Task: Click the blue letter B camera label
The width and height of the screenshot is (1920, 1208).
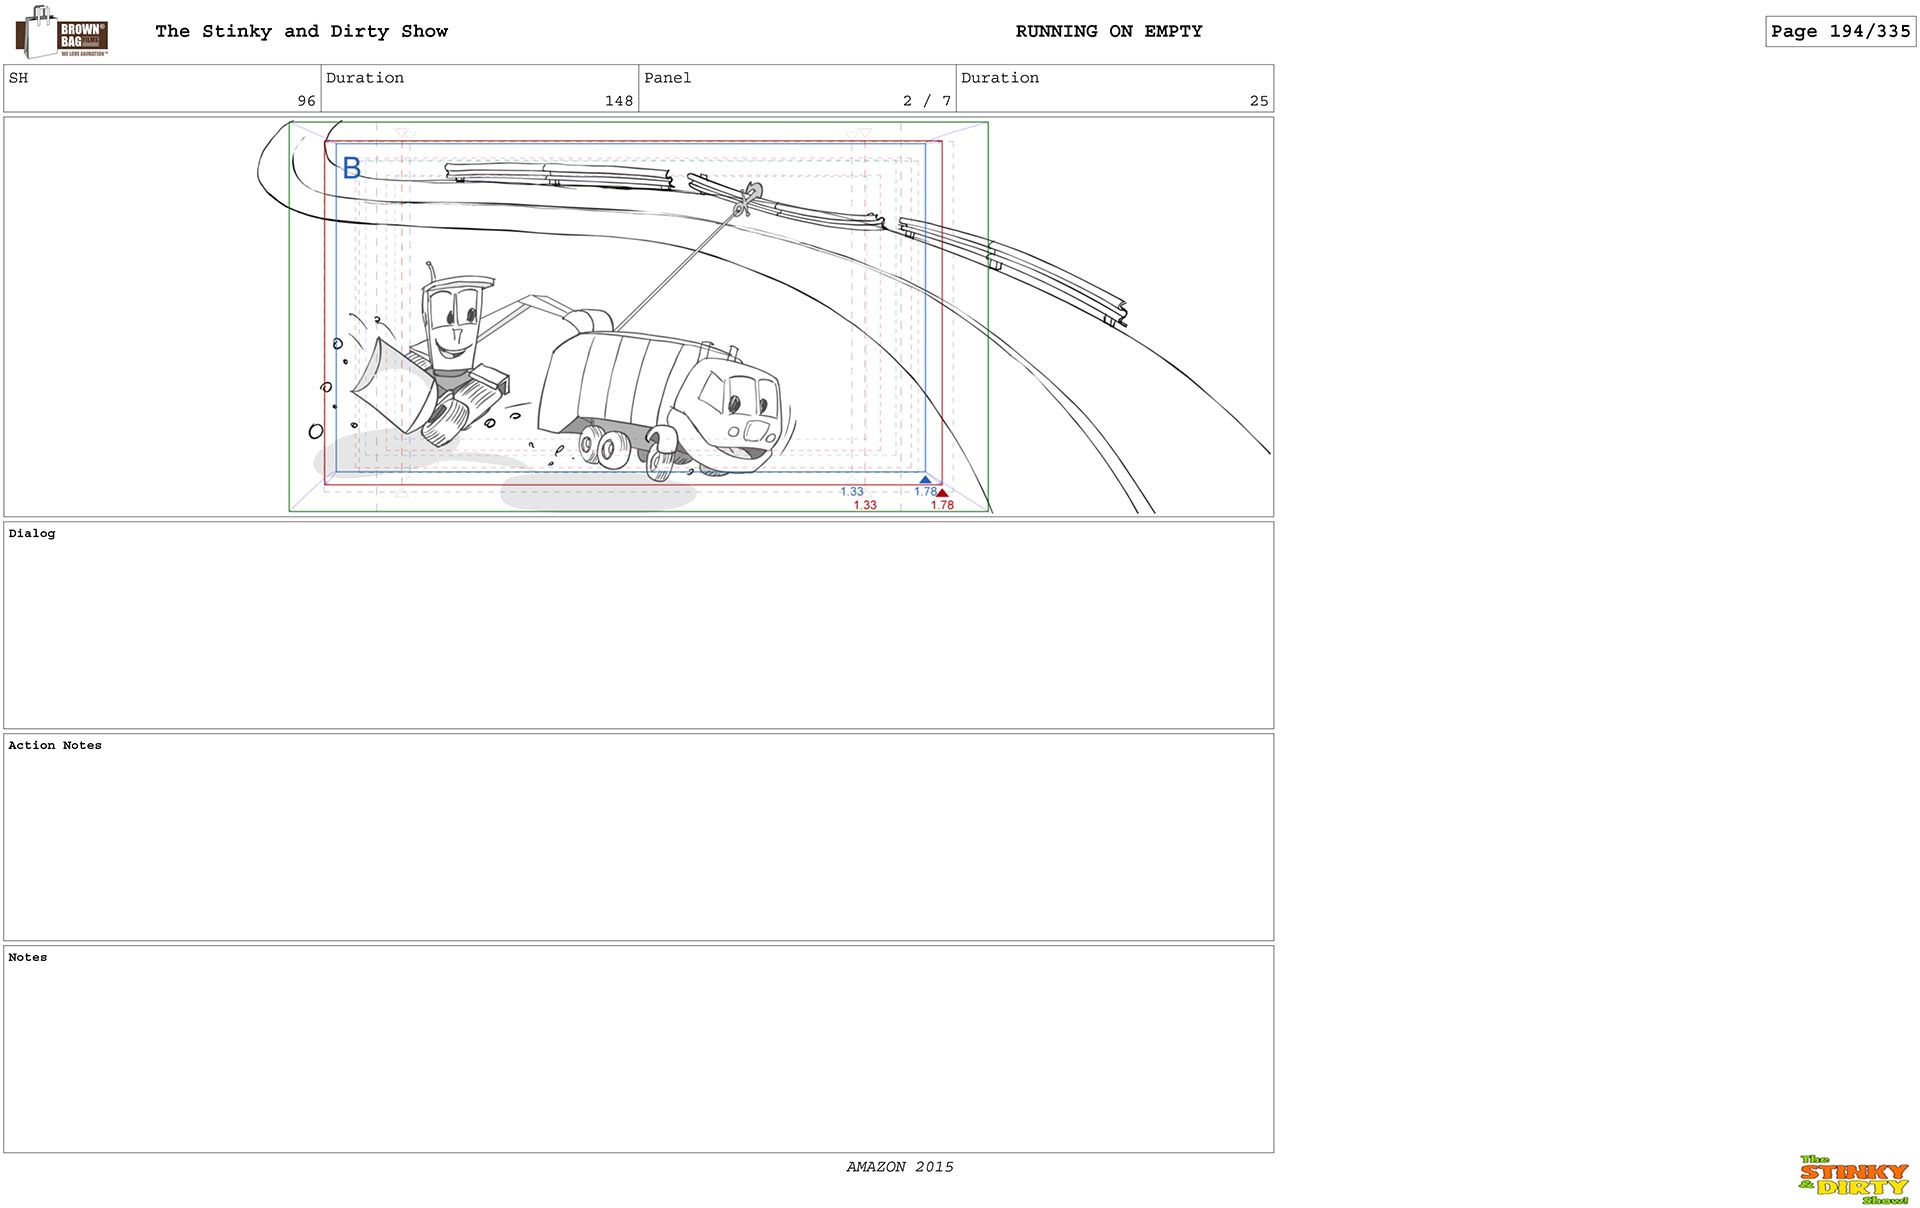Action: pyautogui.click(x=351, y=168)
